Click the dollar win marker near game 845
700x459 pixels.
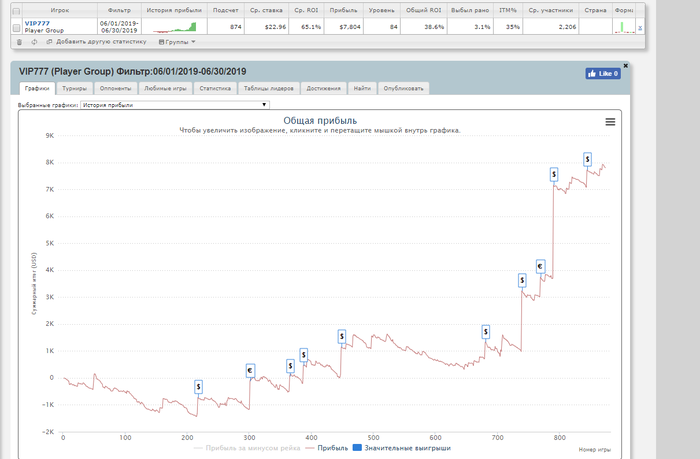[x=588, y=159]
